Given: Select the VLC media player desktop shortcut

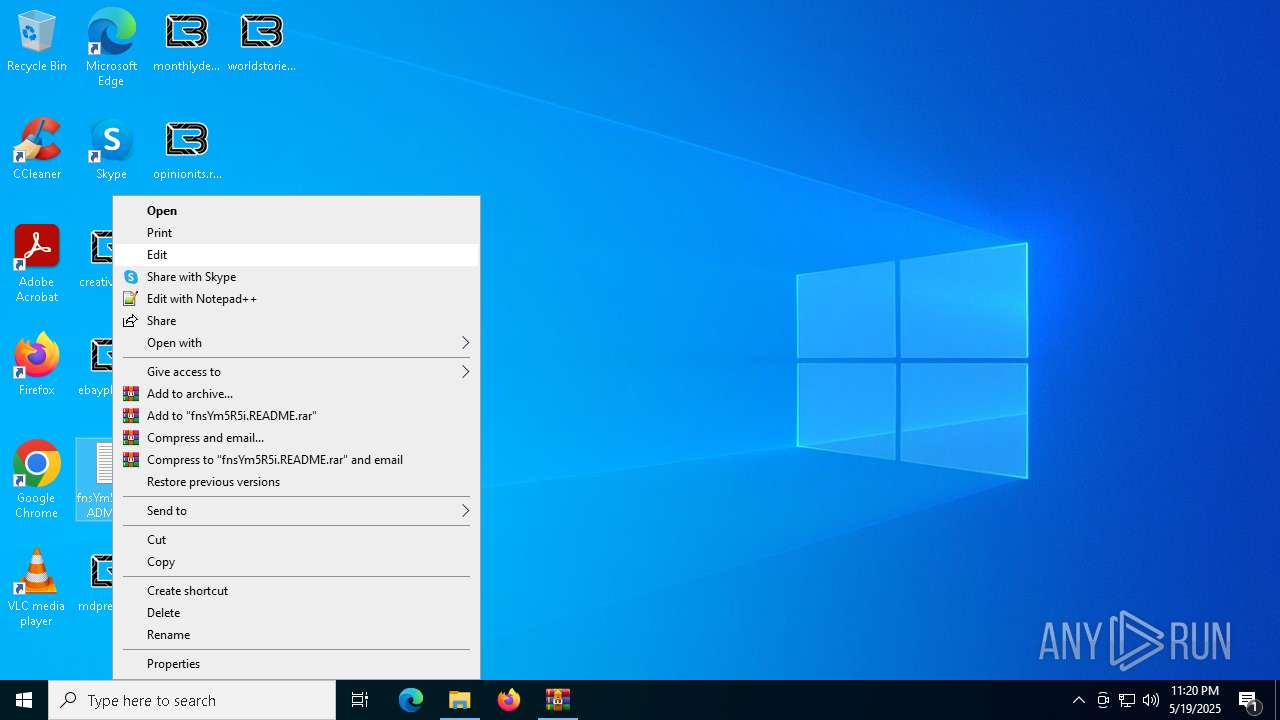Looking at the screenshot, I should tap(37, 588).
